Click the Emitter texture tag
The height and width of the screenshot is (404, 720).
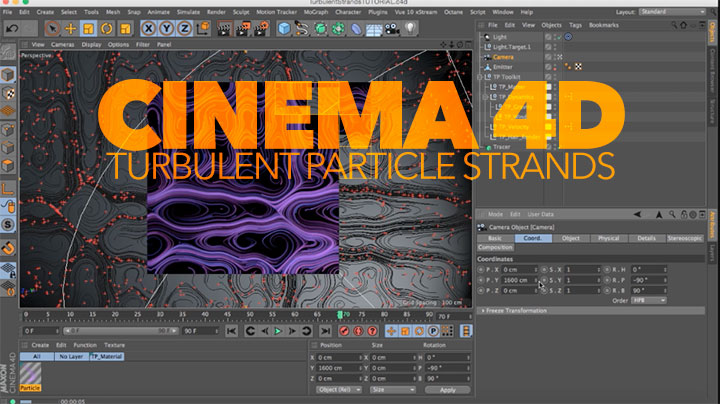tap(579, 67)
